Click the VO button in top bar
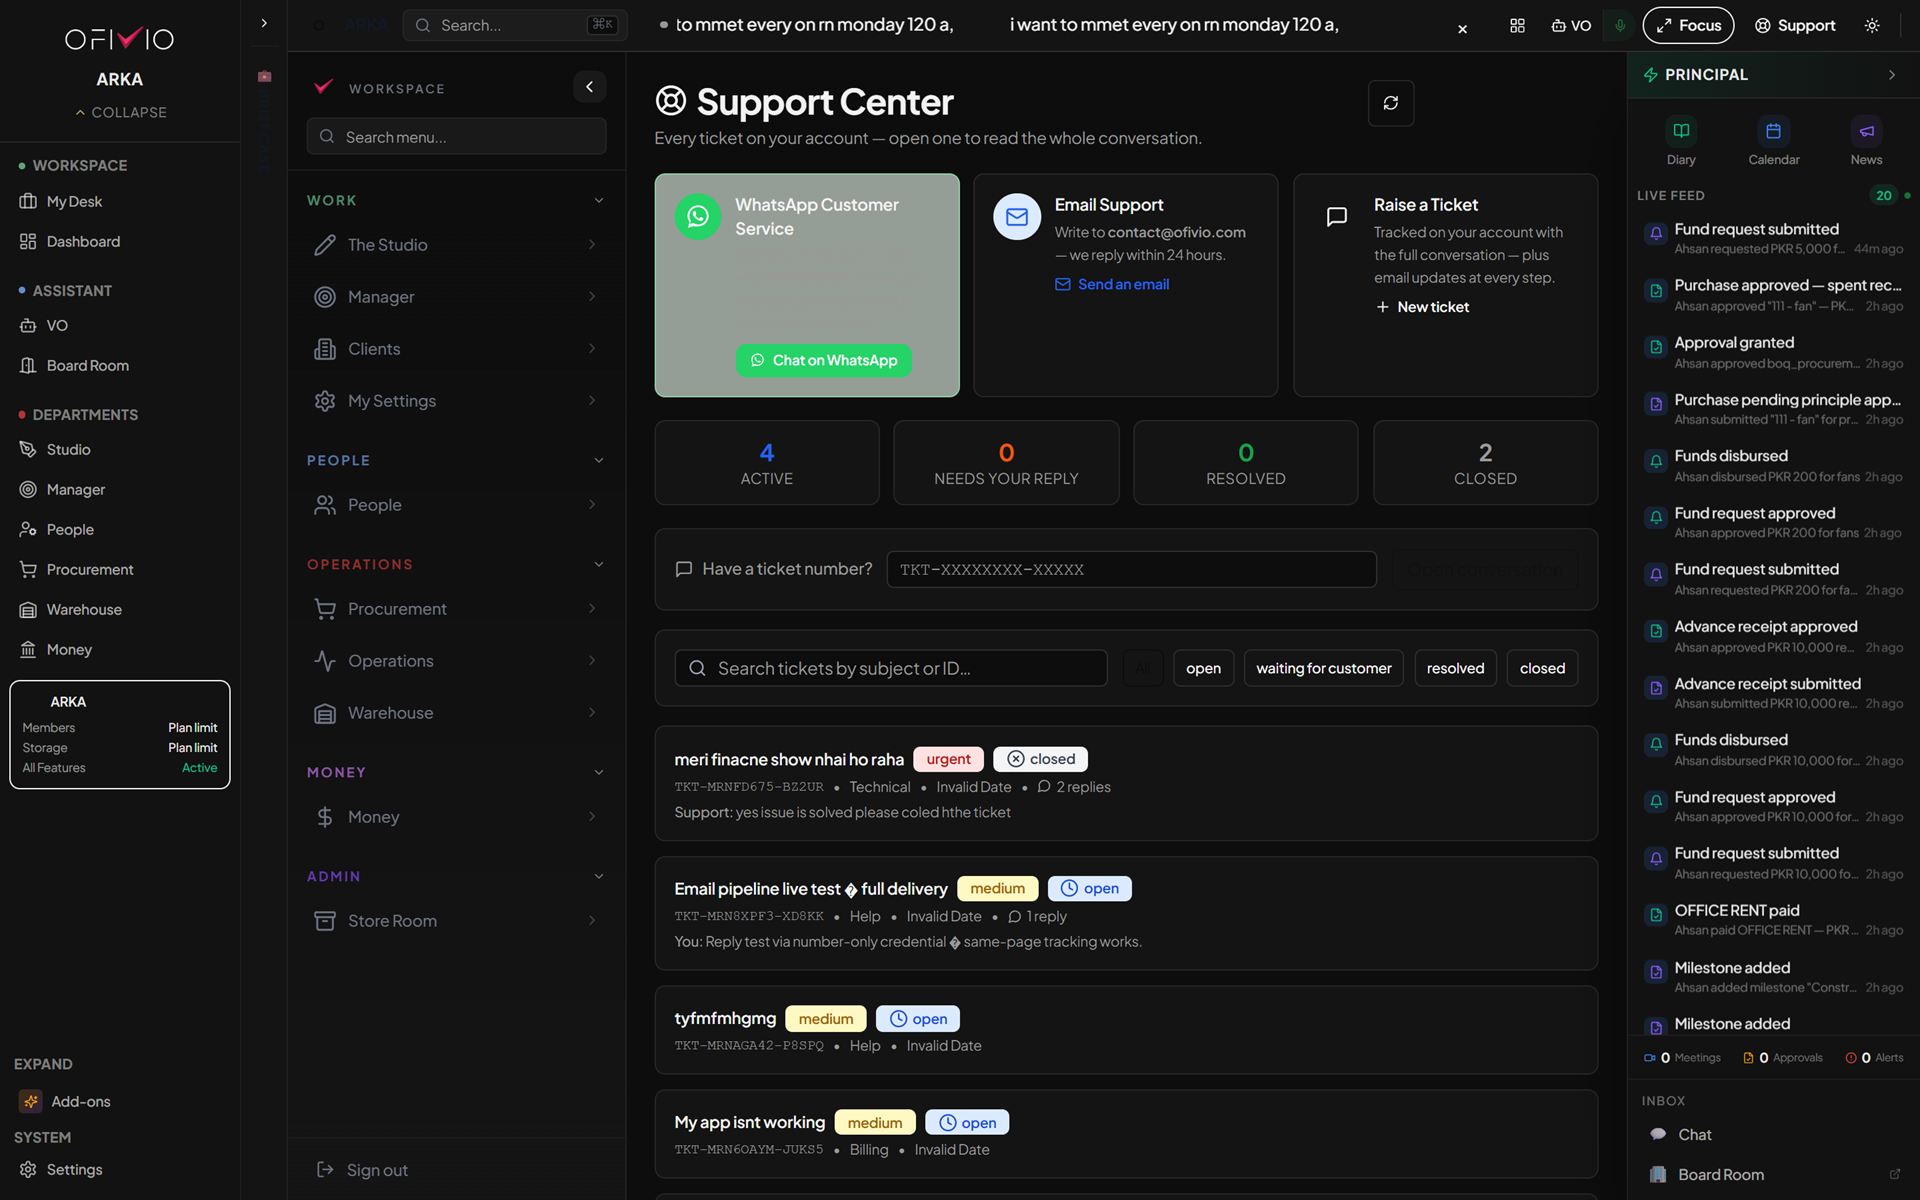1920x1200 pixels. click(x=1571, y=26)
